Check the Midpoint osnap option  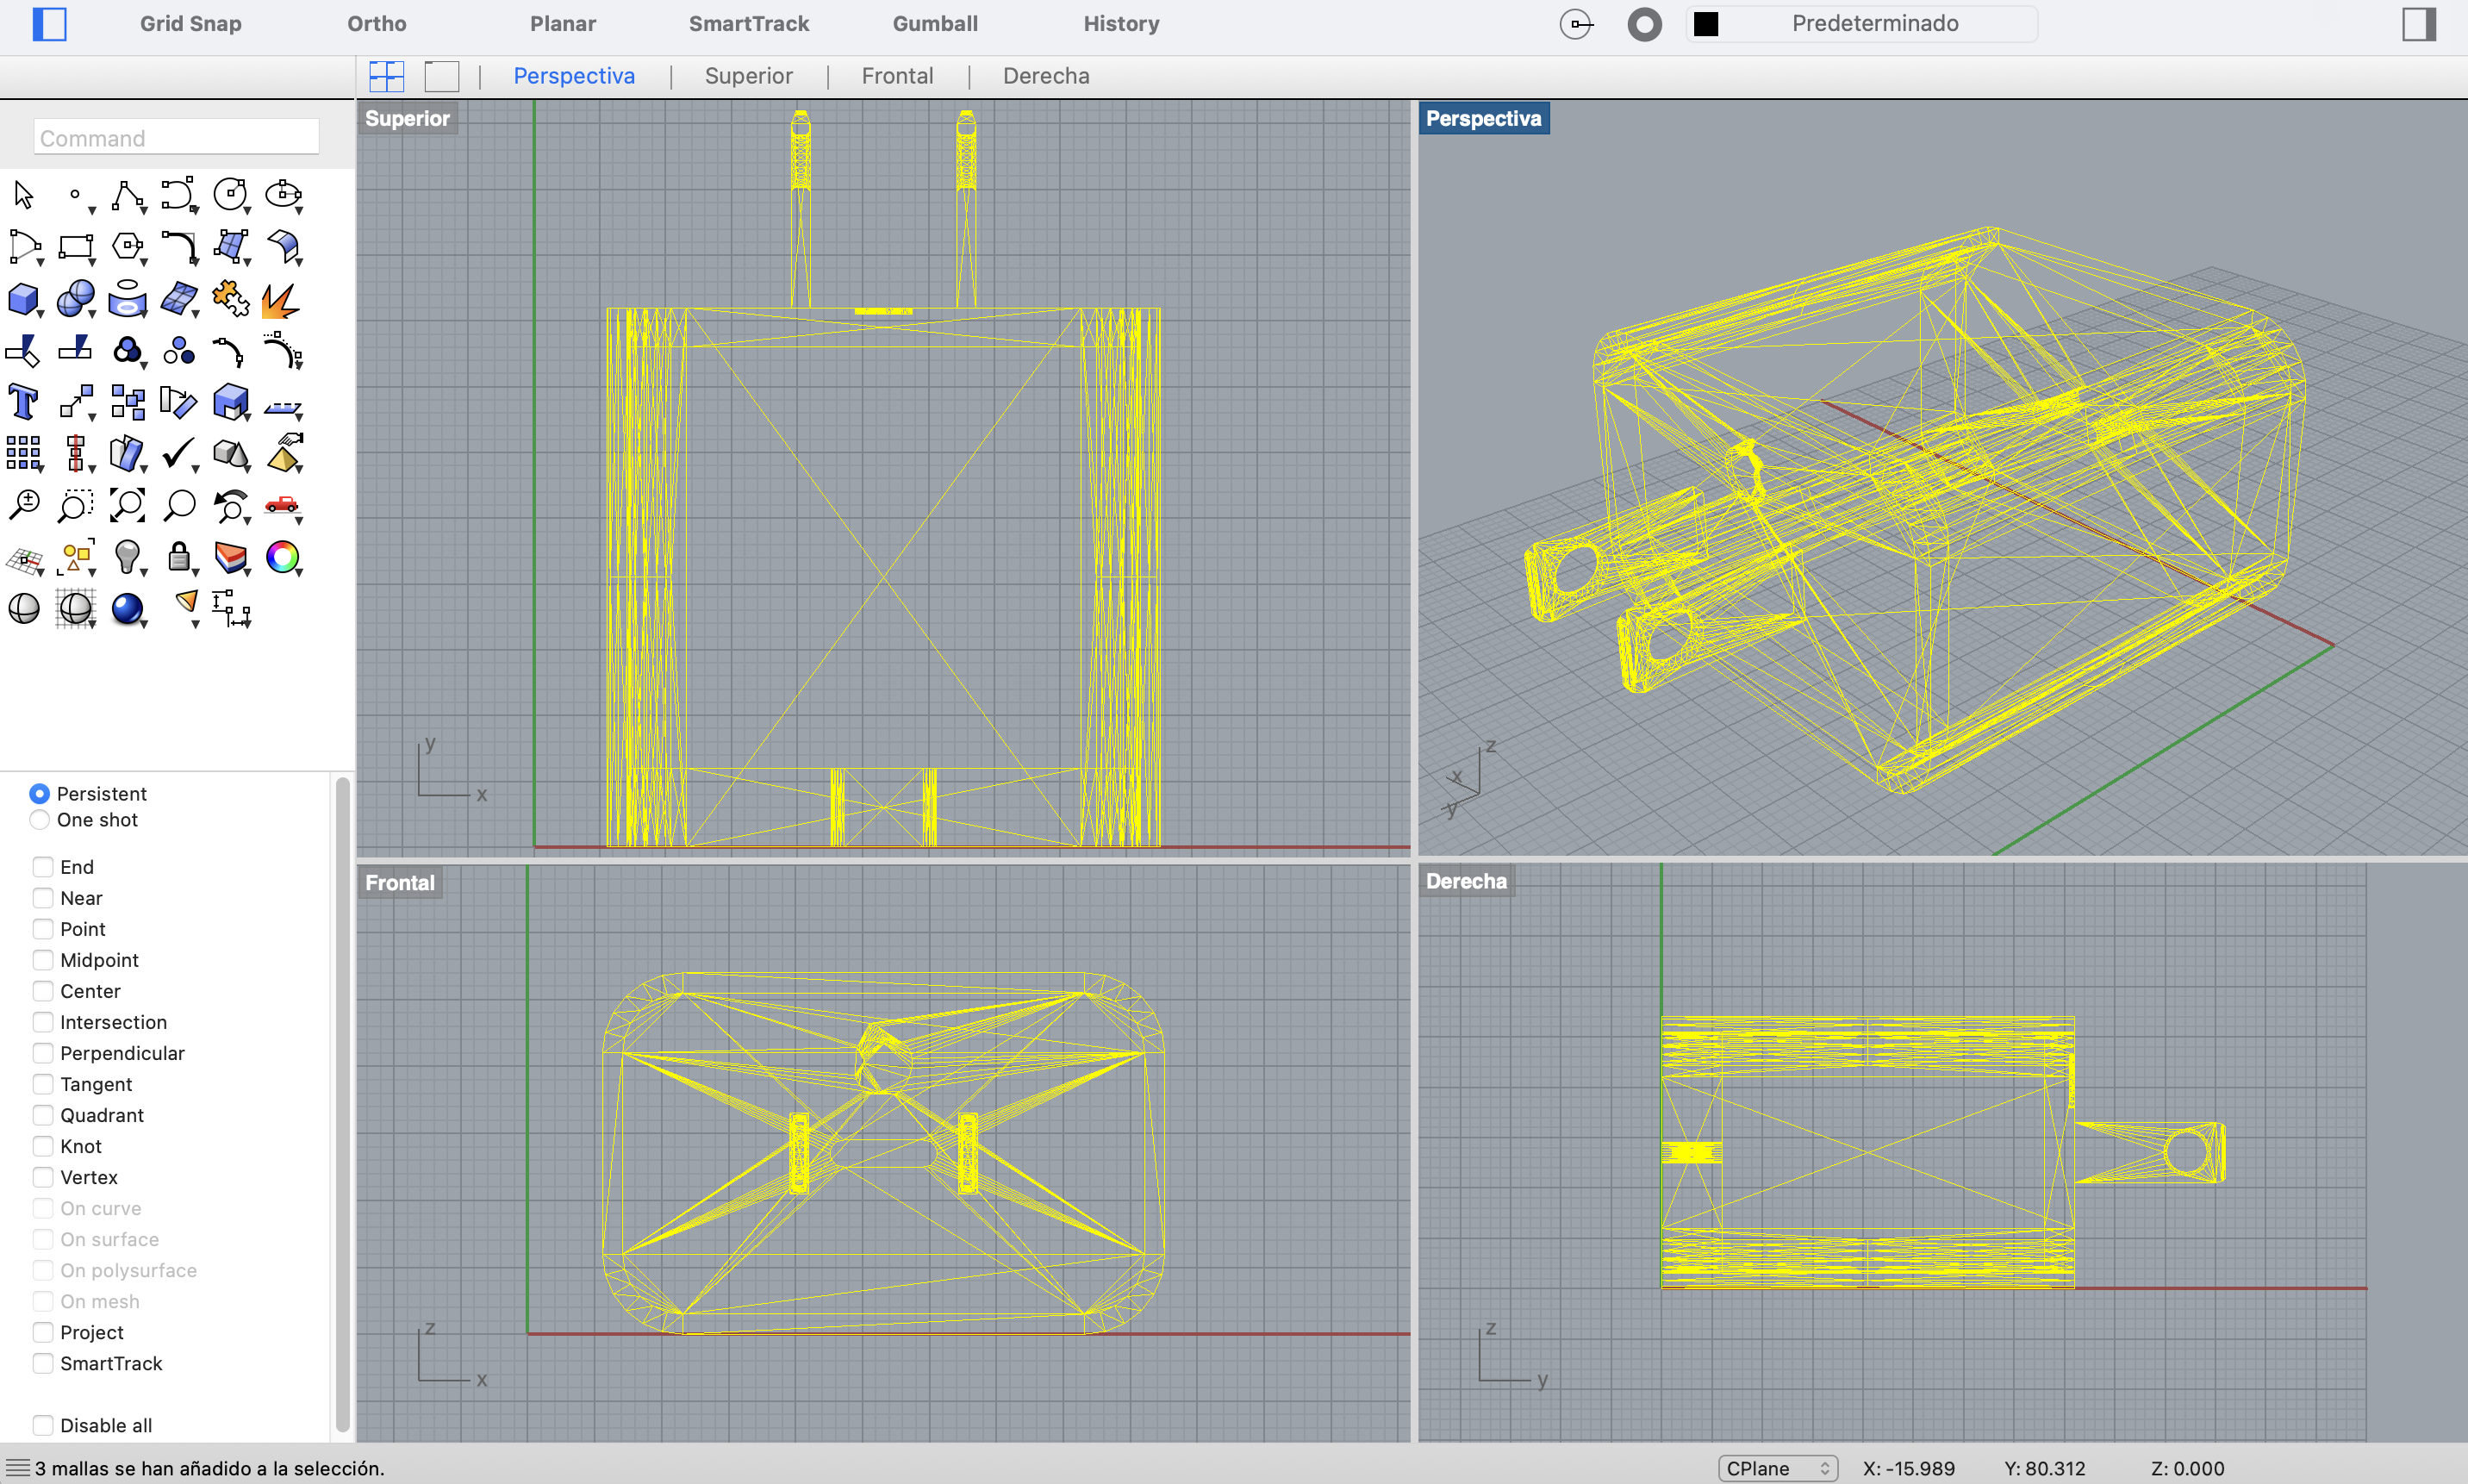click(43, 960)
